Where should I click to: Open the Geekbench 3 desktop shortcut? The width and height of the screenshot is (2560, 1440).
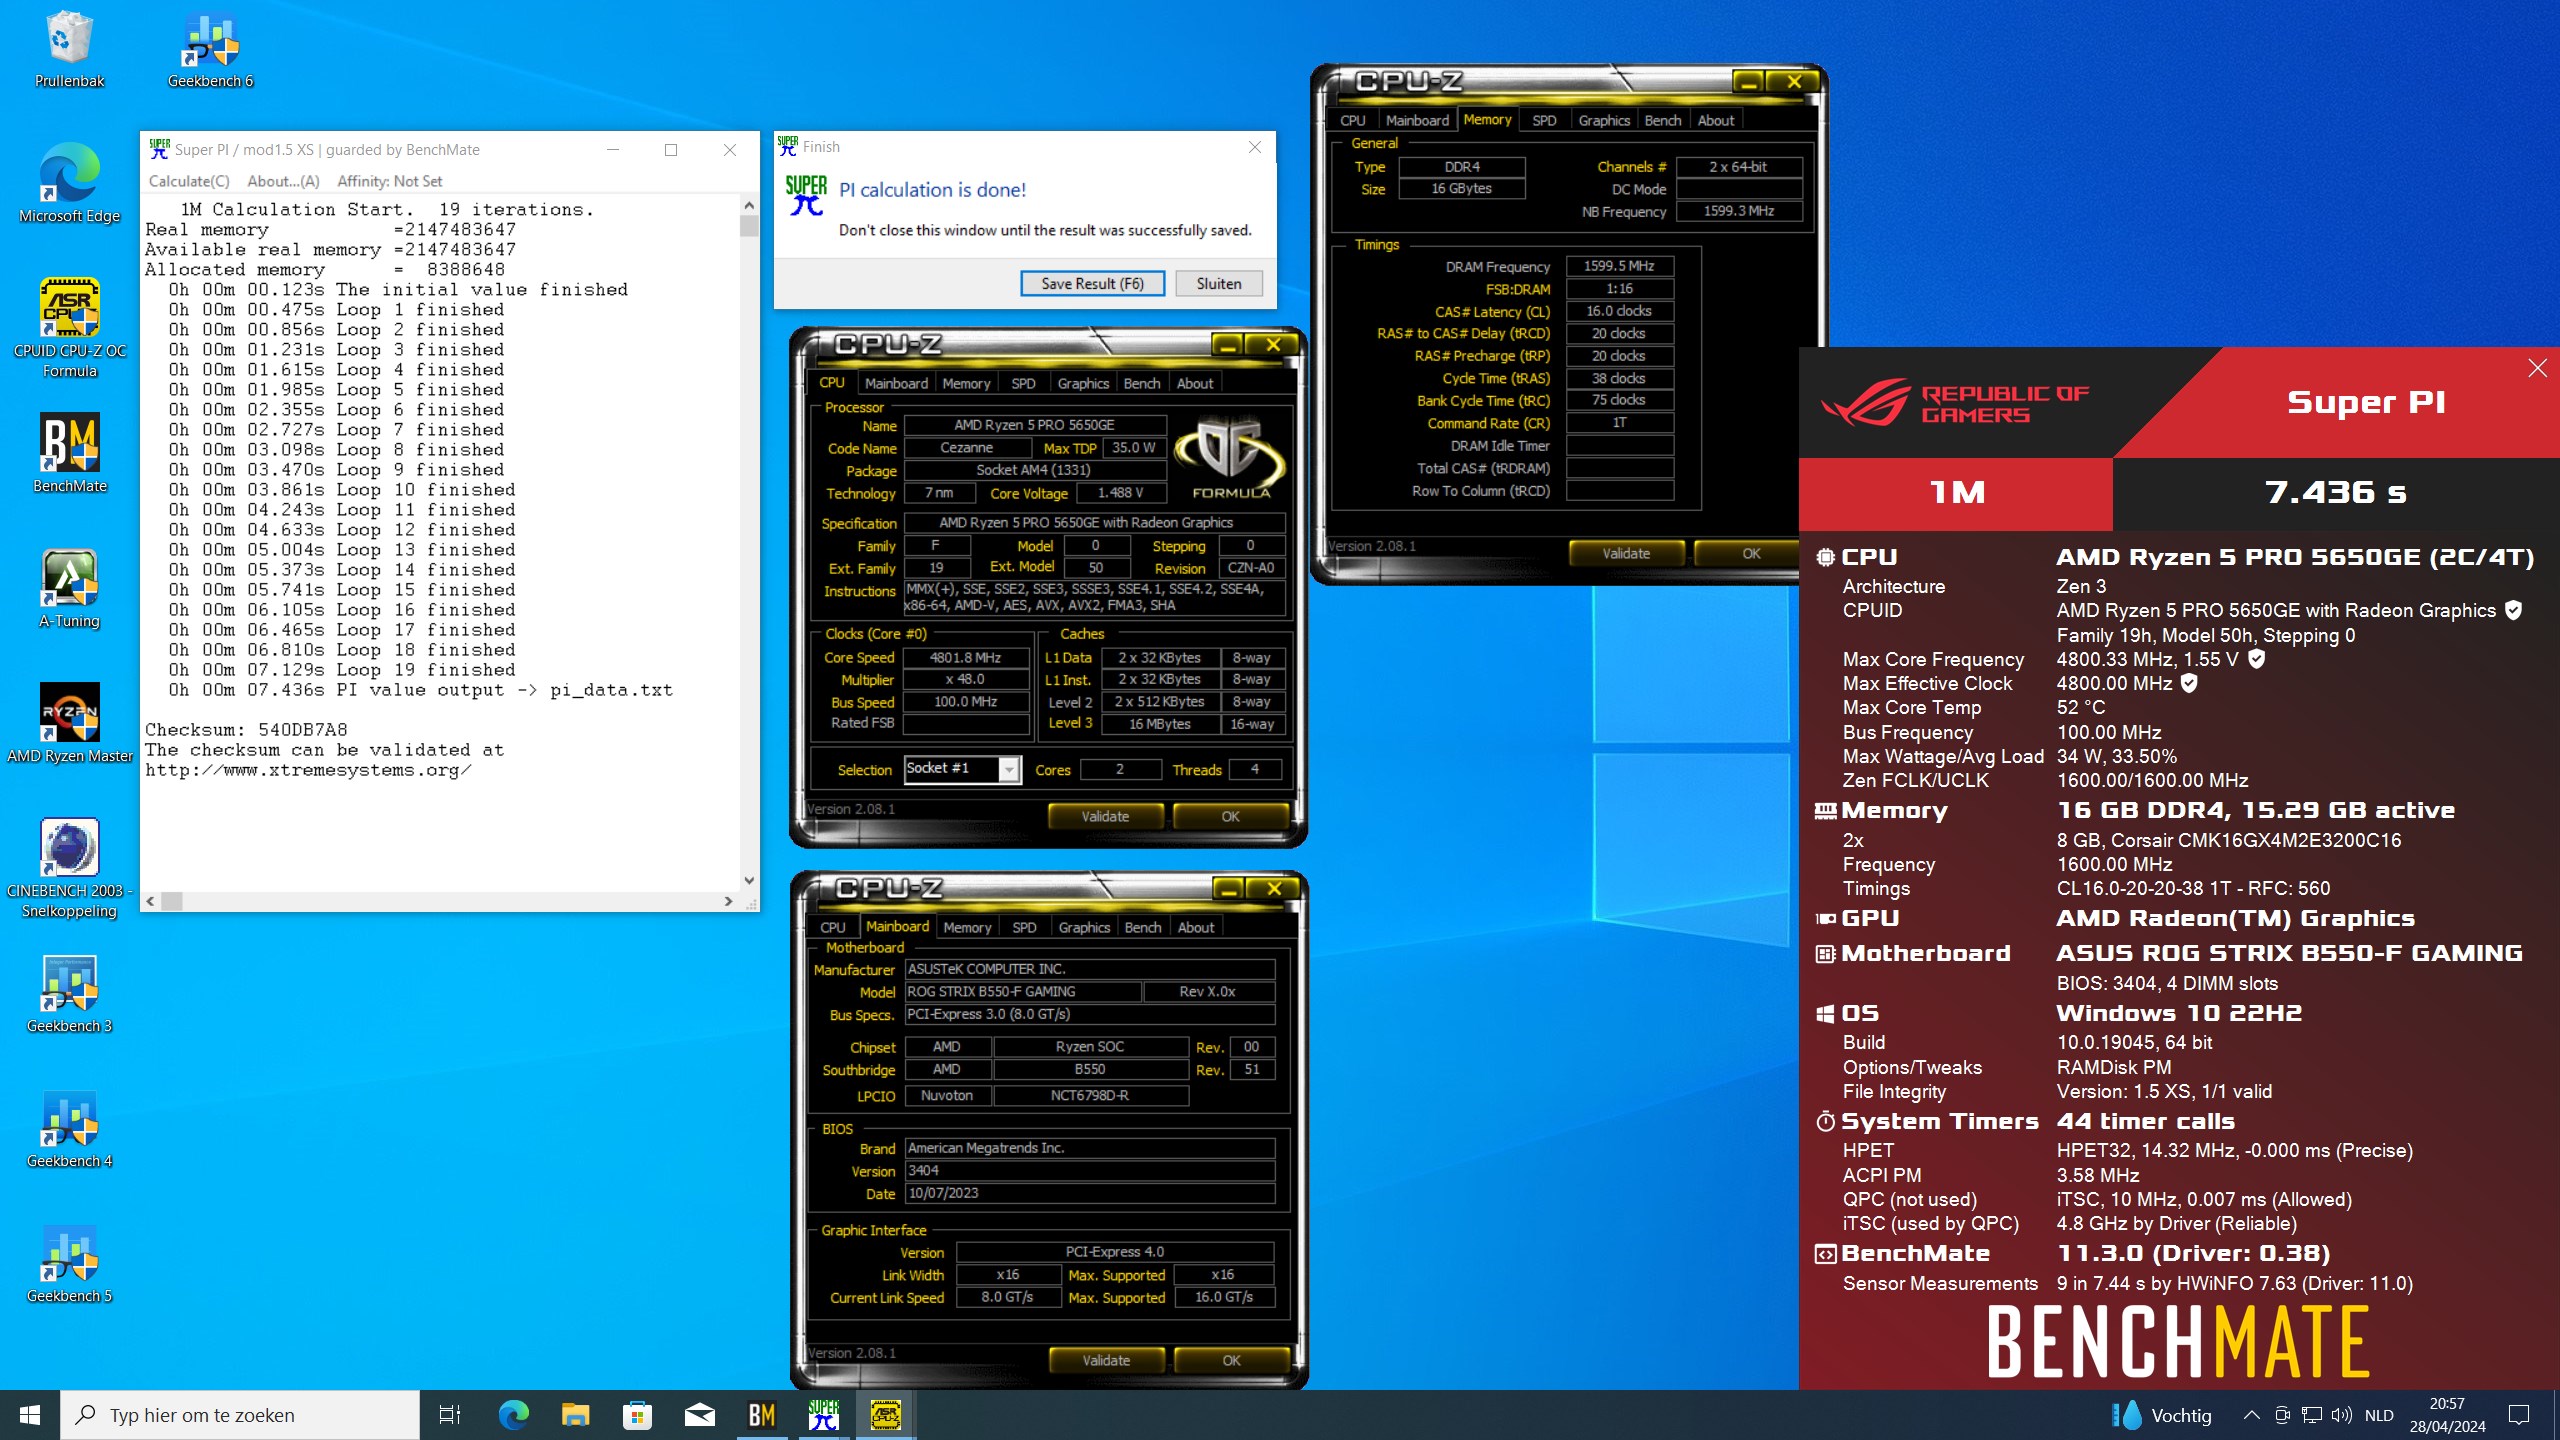[x=69, y=995]
